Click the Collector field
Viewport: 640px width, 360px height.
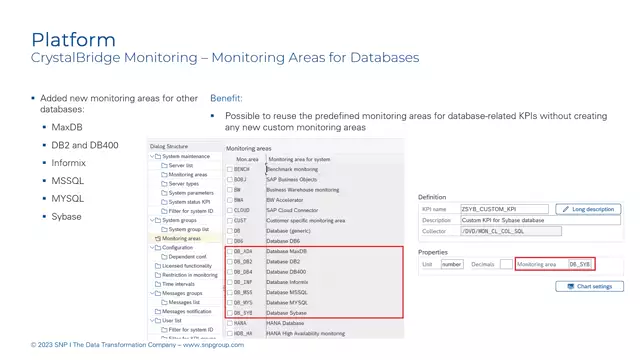(x=511, y=231)
